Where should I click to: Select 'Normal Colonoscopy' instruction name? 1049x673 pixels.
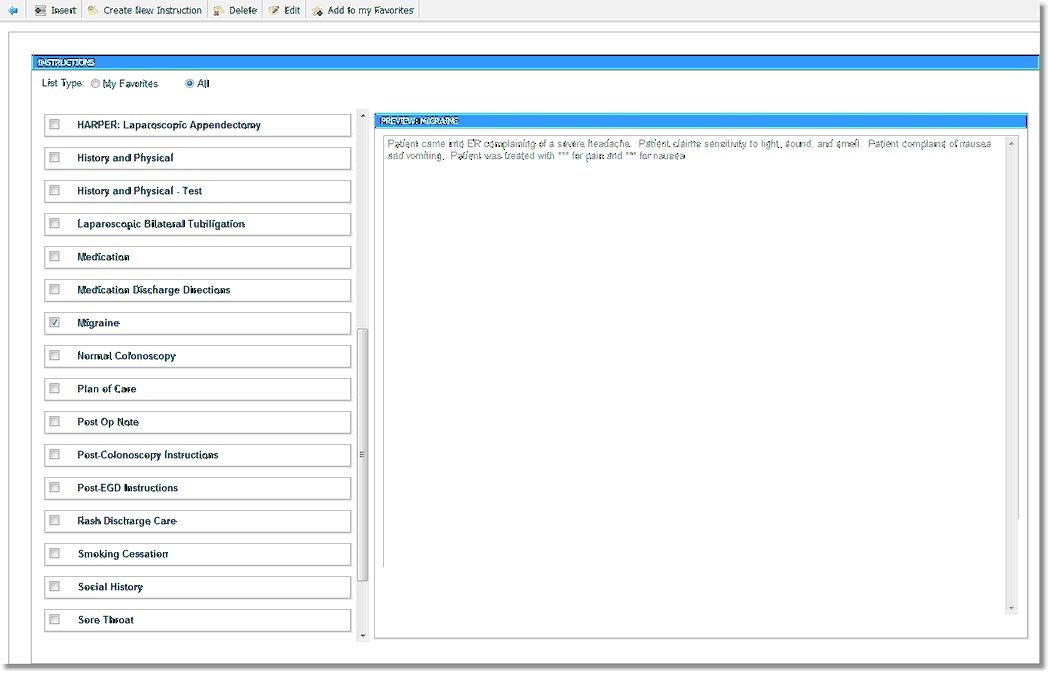click(x=126, y=356)
